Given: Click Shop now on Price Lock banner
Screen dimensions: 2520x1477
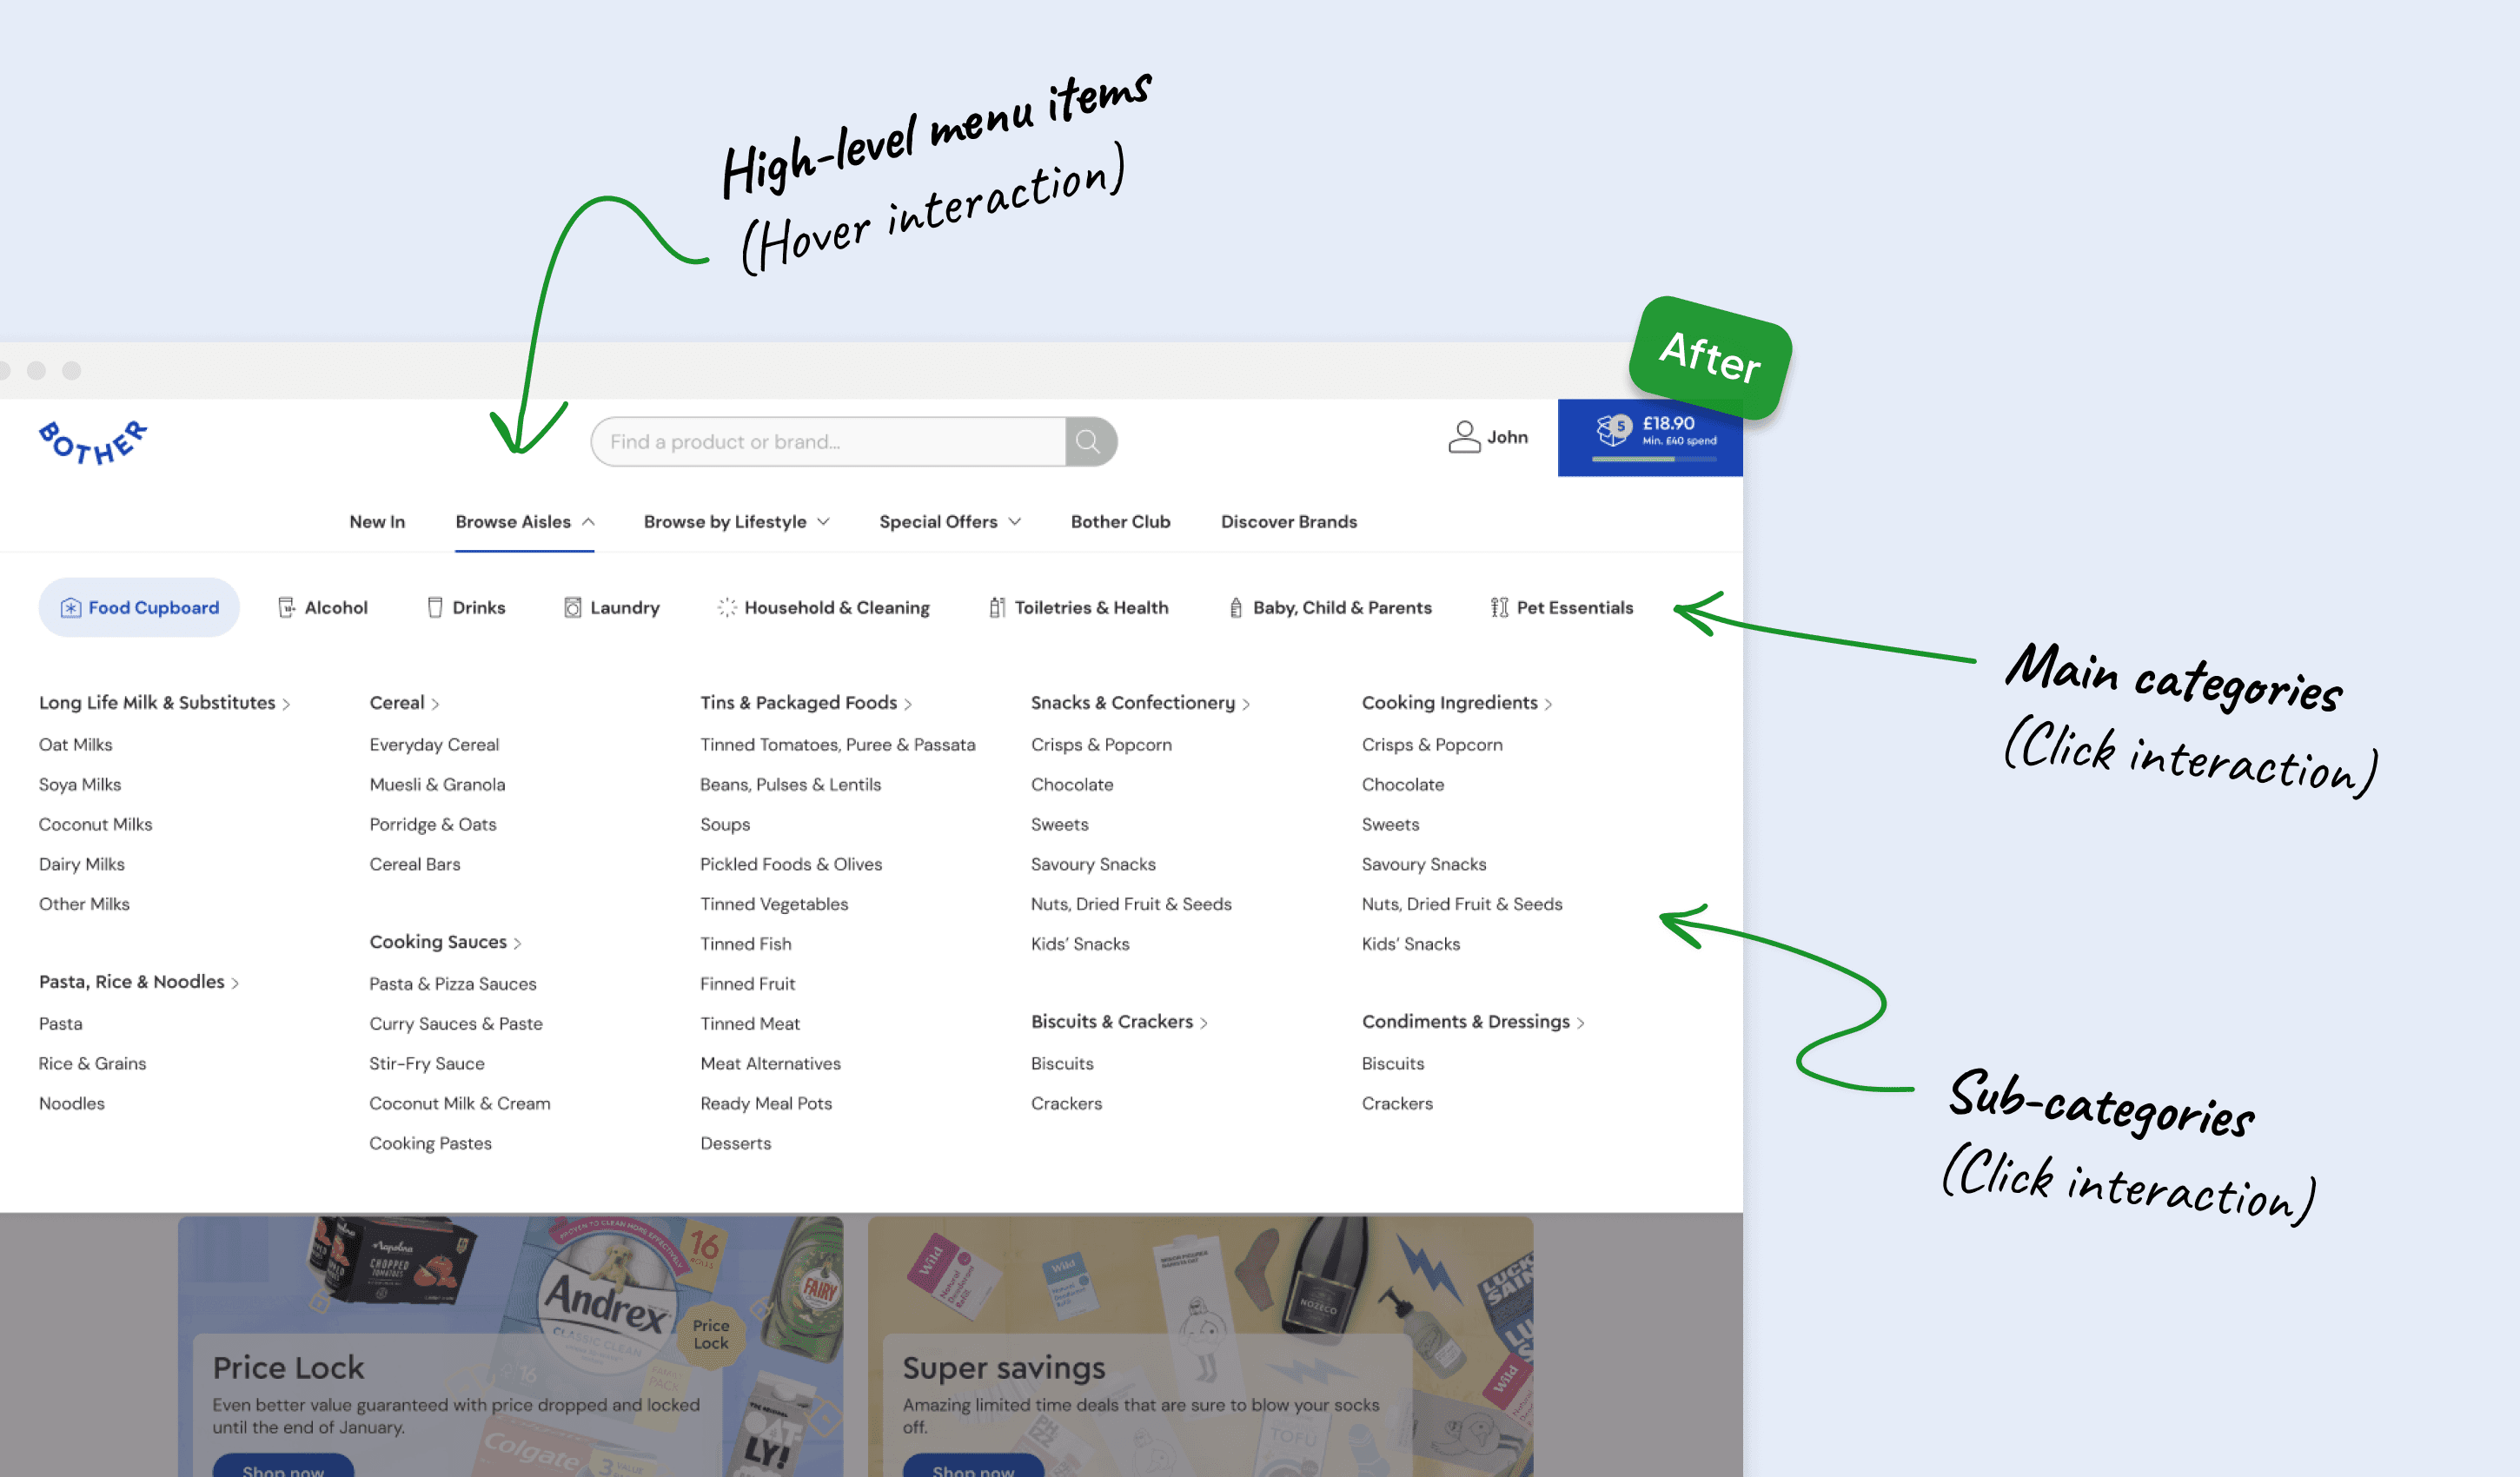Looking at the screenshot, I should tap(283, 1467).
